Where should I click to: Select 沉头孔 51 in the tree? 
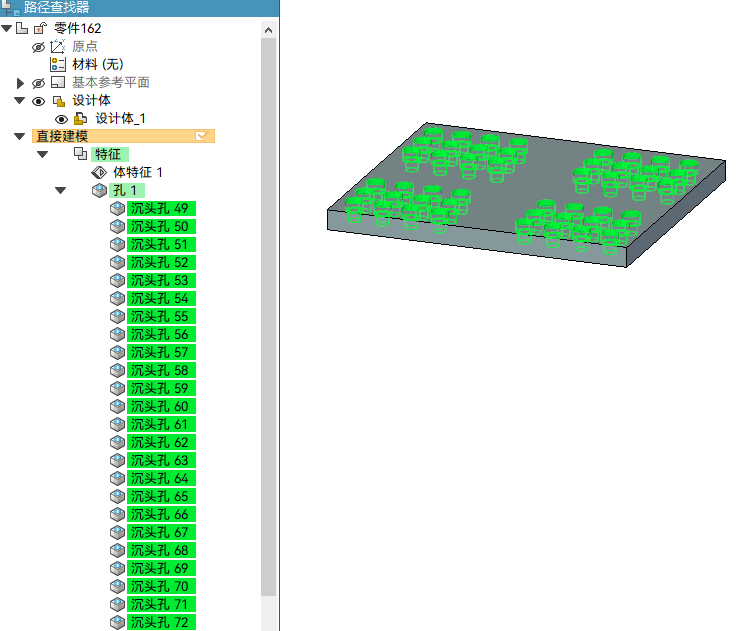(161, 245)
